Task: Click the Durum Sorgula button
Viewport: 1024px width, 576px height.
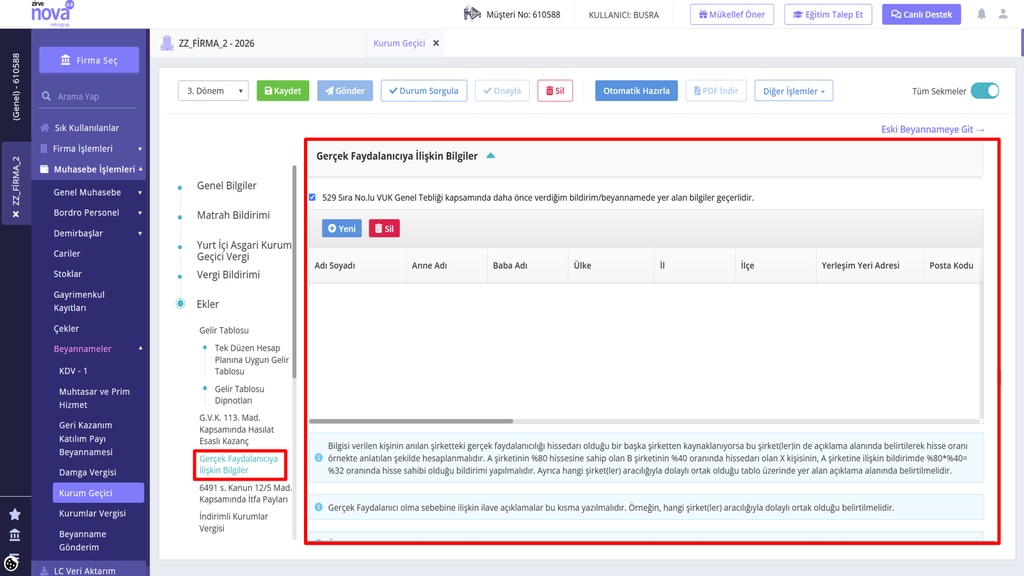Action: click(424, 91)
